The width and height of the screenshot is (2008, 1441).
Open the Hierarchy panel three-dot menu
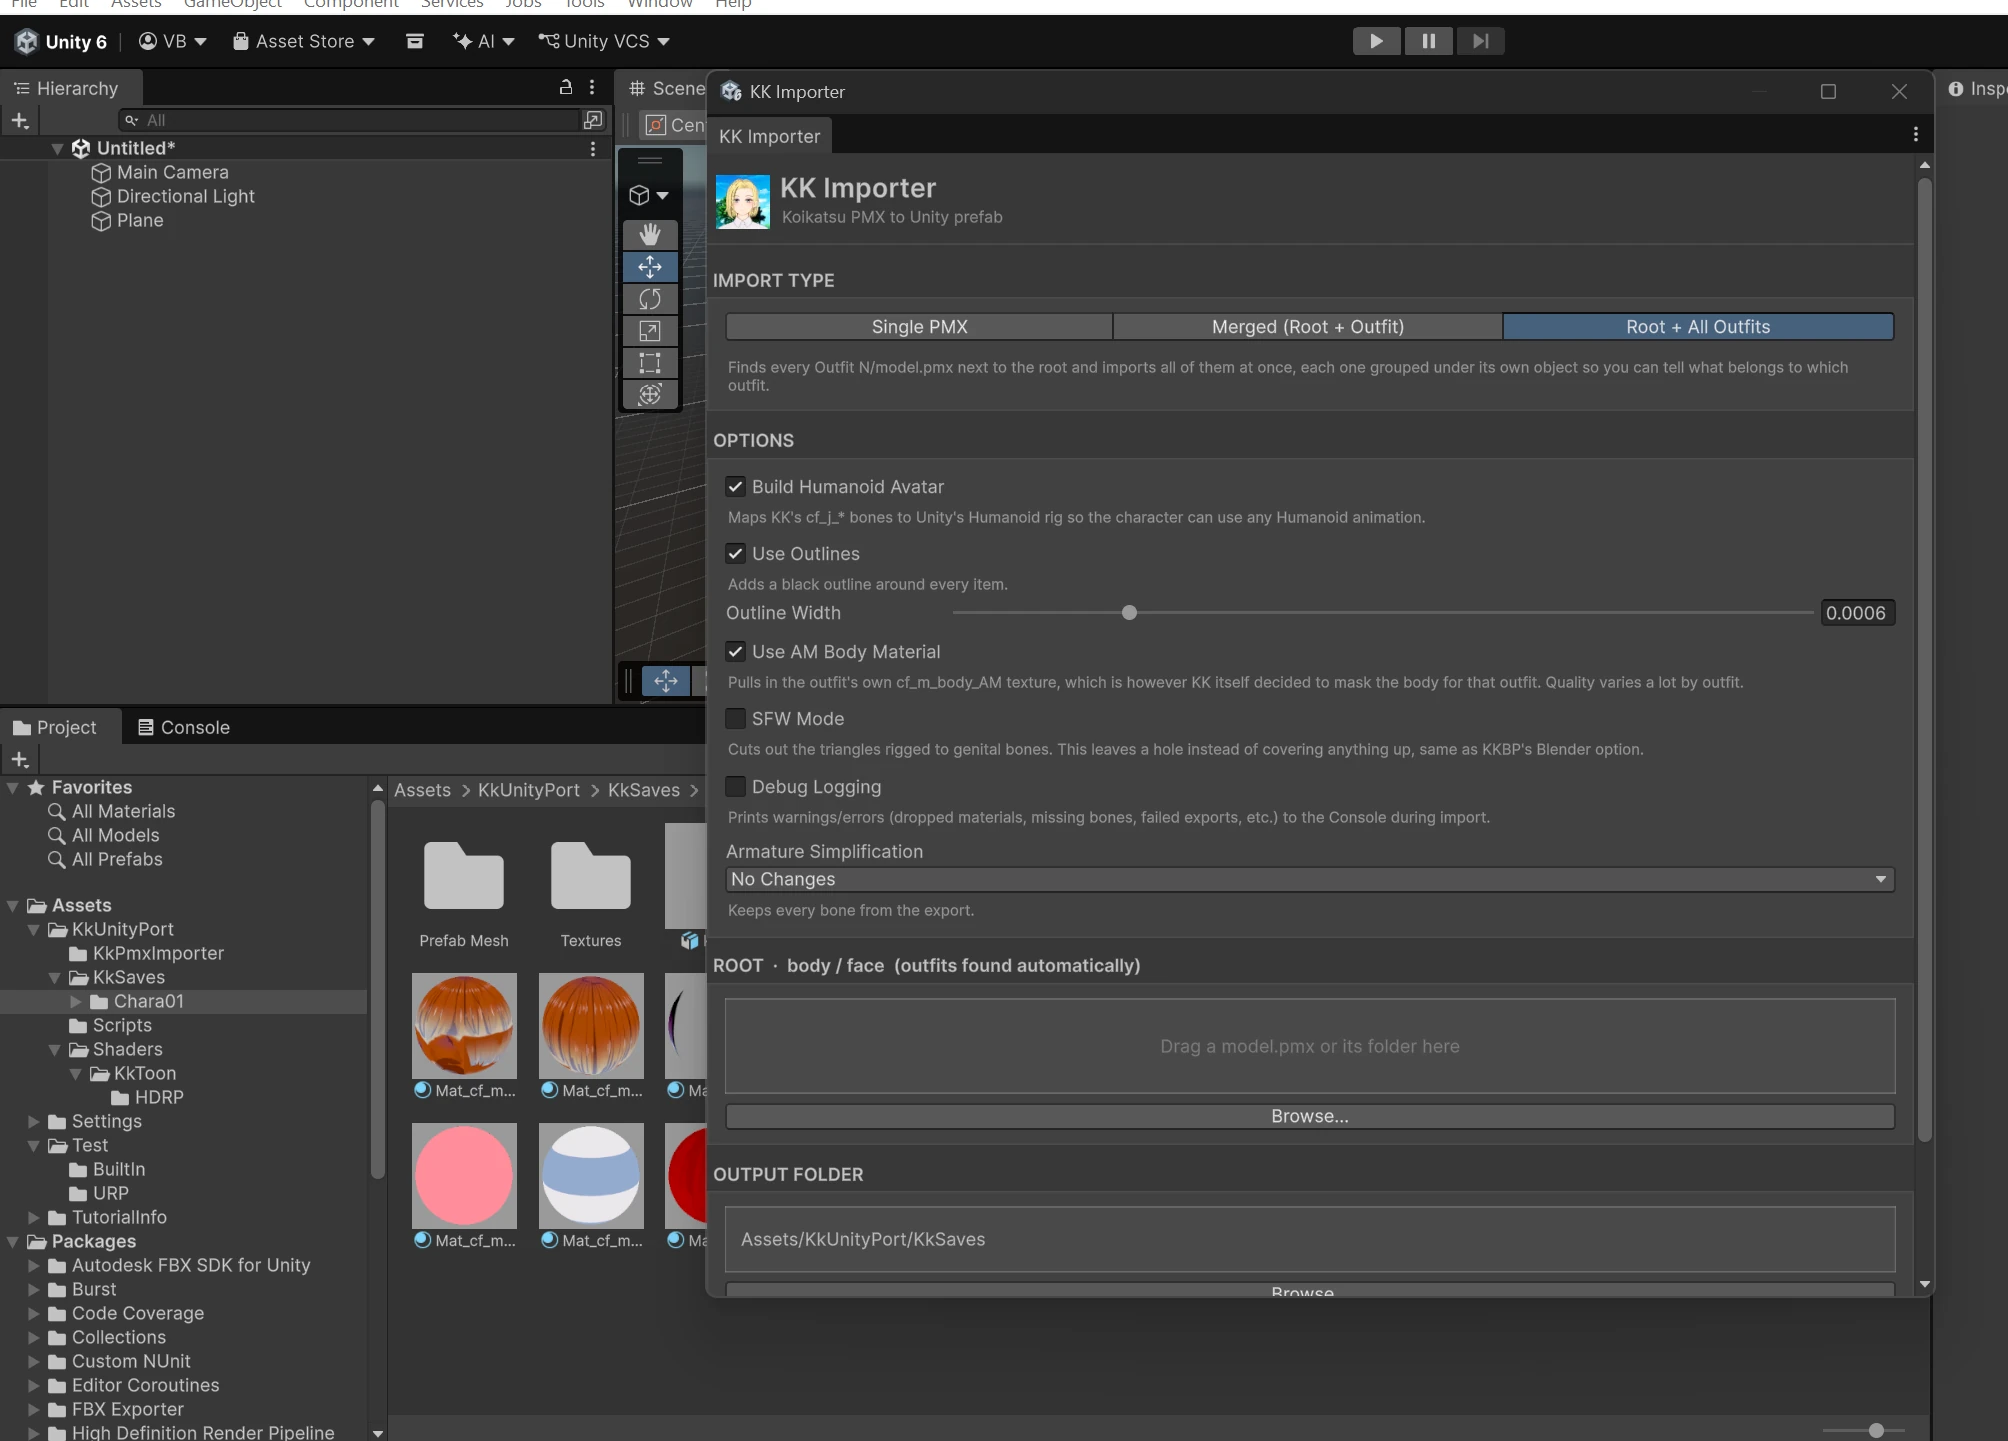point(592,88)
